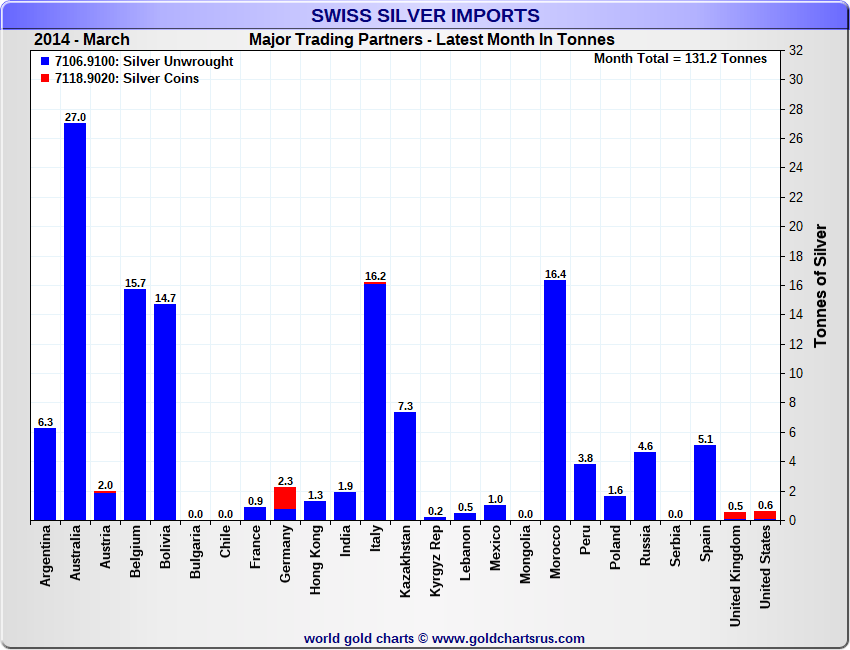Click the 'Mexico' axis label
This screenshot has height=650, width=850.
coord(495,548)
